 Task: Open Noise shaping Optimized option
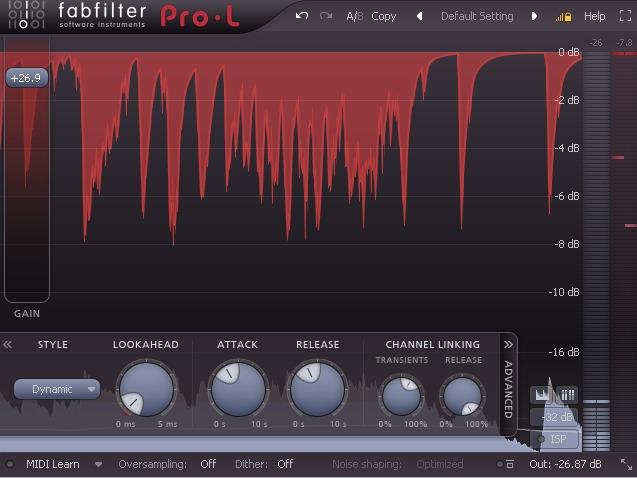pos(440,464)
